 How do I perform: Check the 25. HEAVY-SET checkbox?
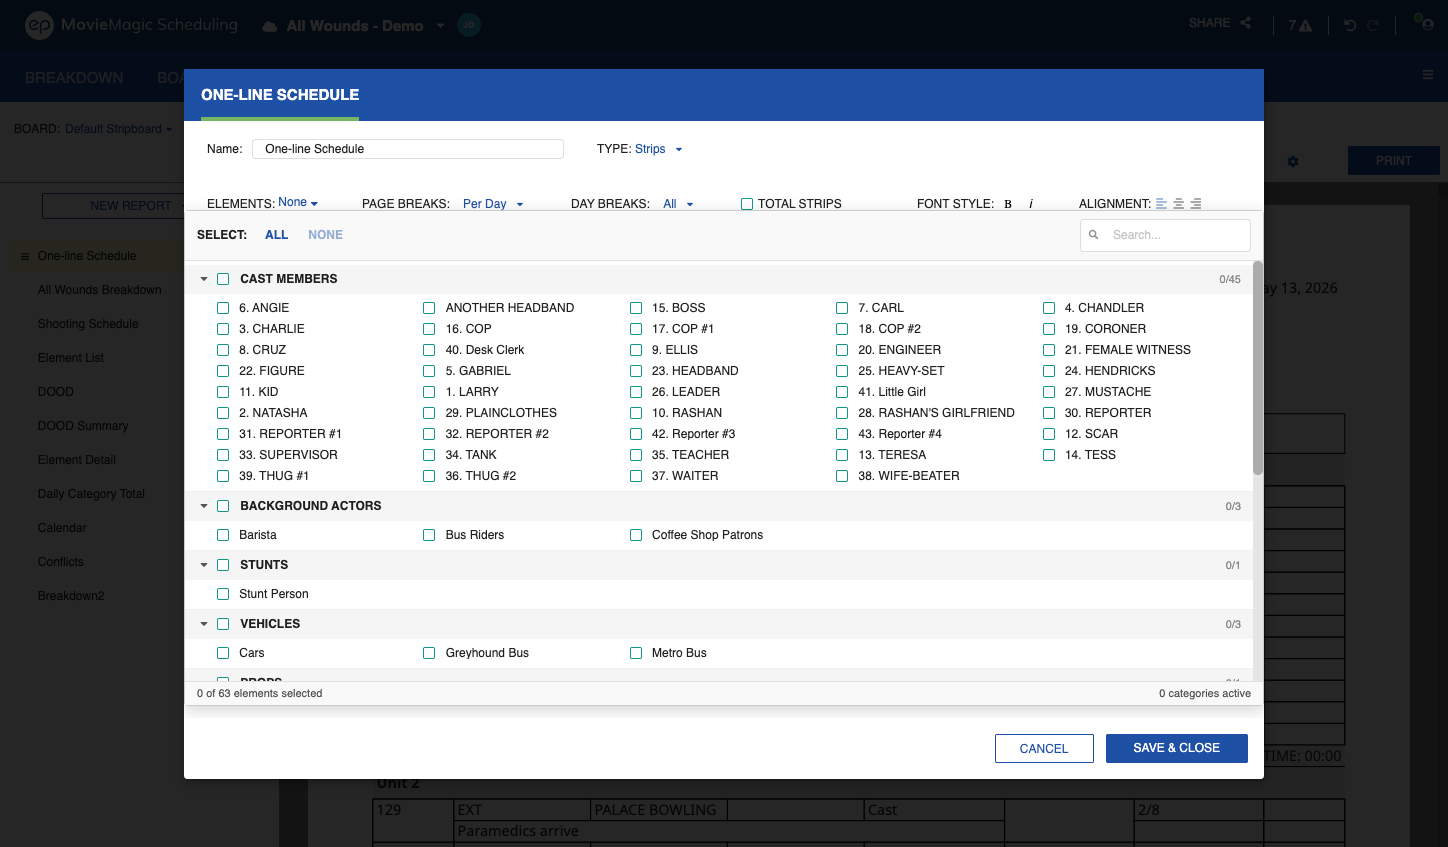pyautogui.click(x=842, y=371)
